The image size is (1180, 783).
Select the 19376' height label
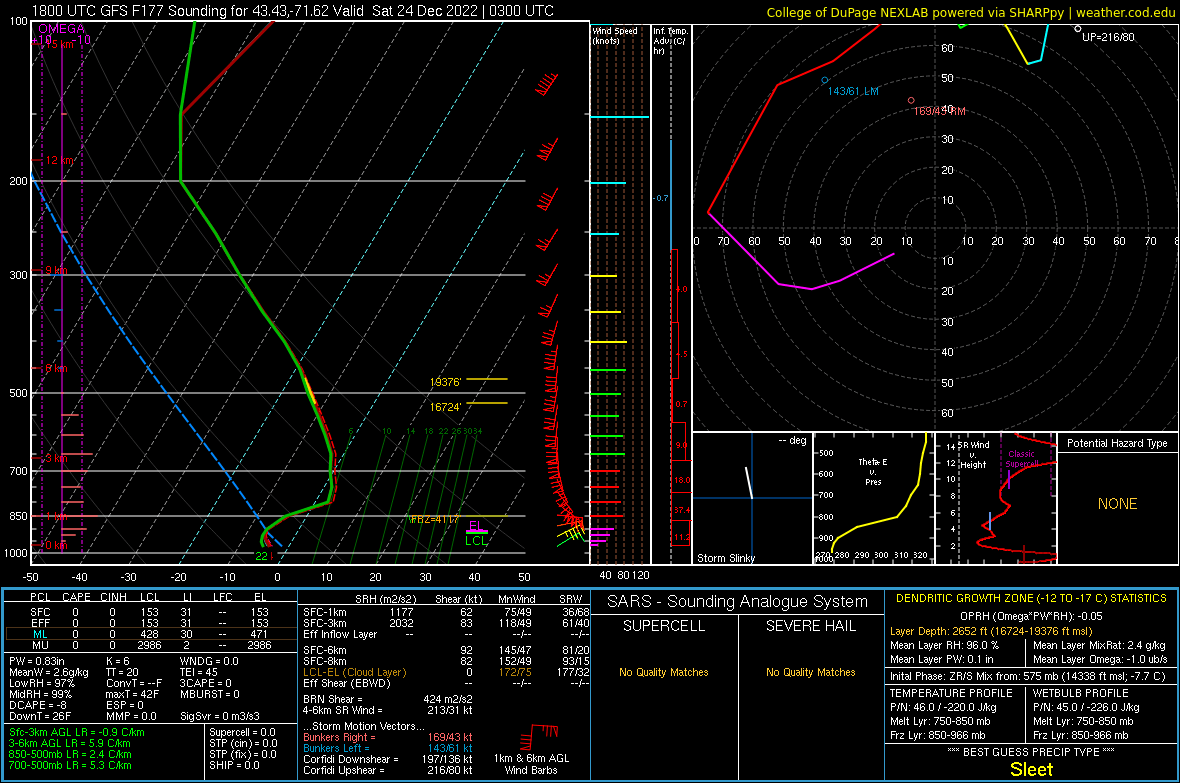click(x=446, y=382)
